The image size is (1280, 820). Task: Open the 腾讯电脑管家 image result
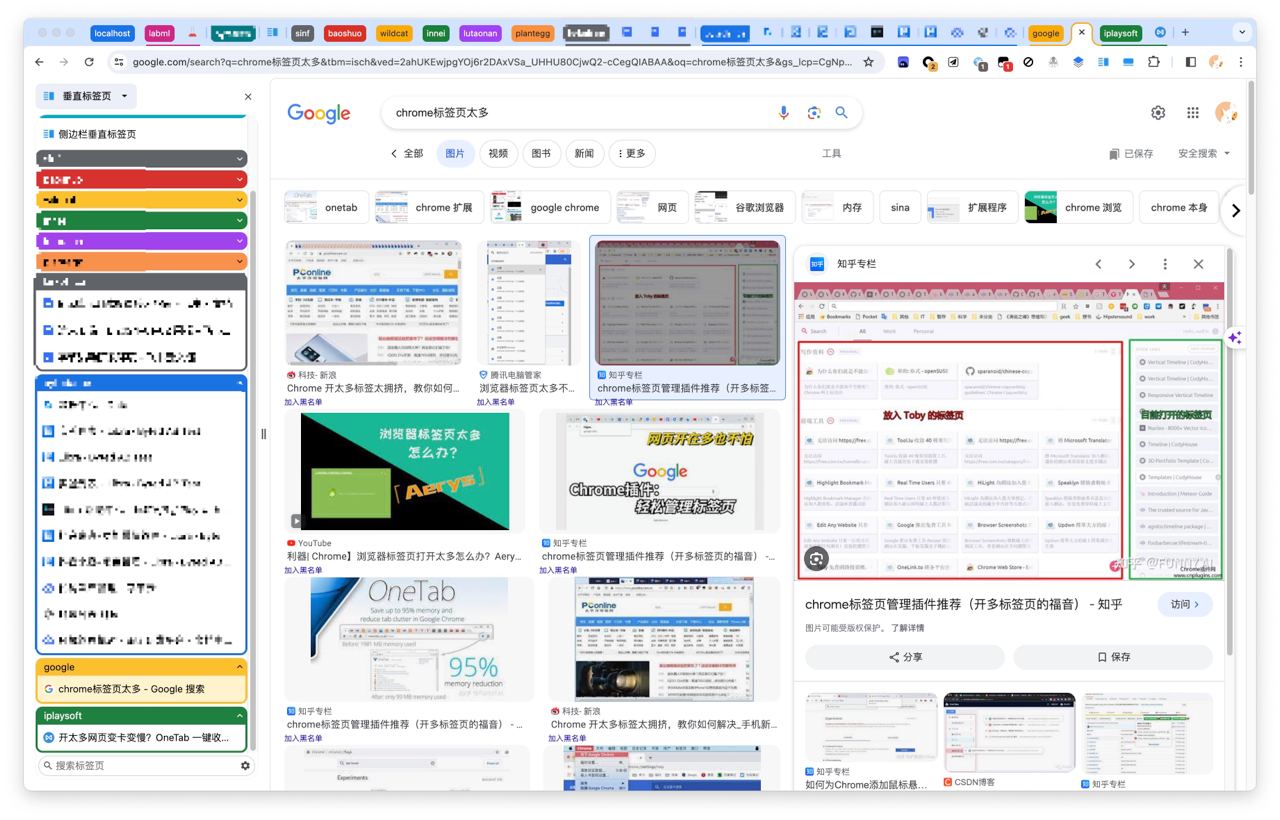click(x=528, y=303)
